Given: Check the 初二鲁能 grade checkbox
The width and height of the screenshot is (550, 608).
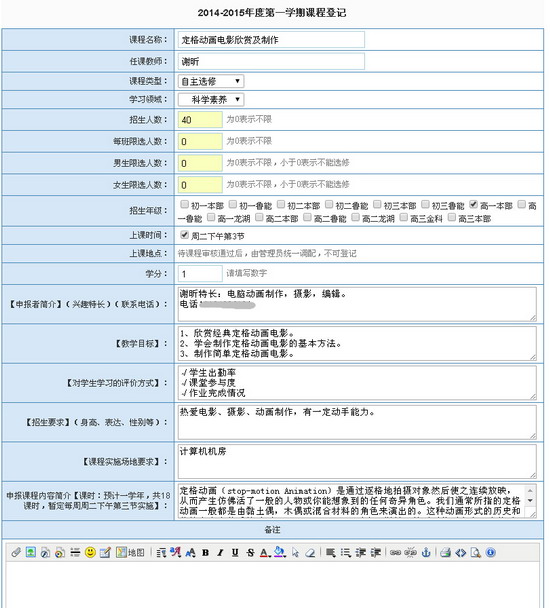Looking at the screenshot, I should pyautogui.click(x=329, y=204).
